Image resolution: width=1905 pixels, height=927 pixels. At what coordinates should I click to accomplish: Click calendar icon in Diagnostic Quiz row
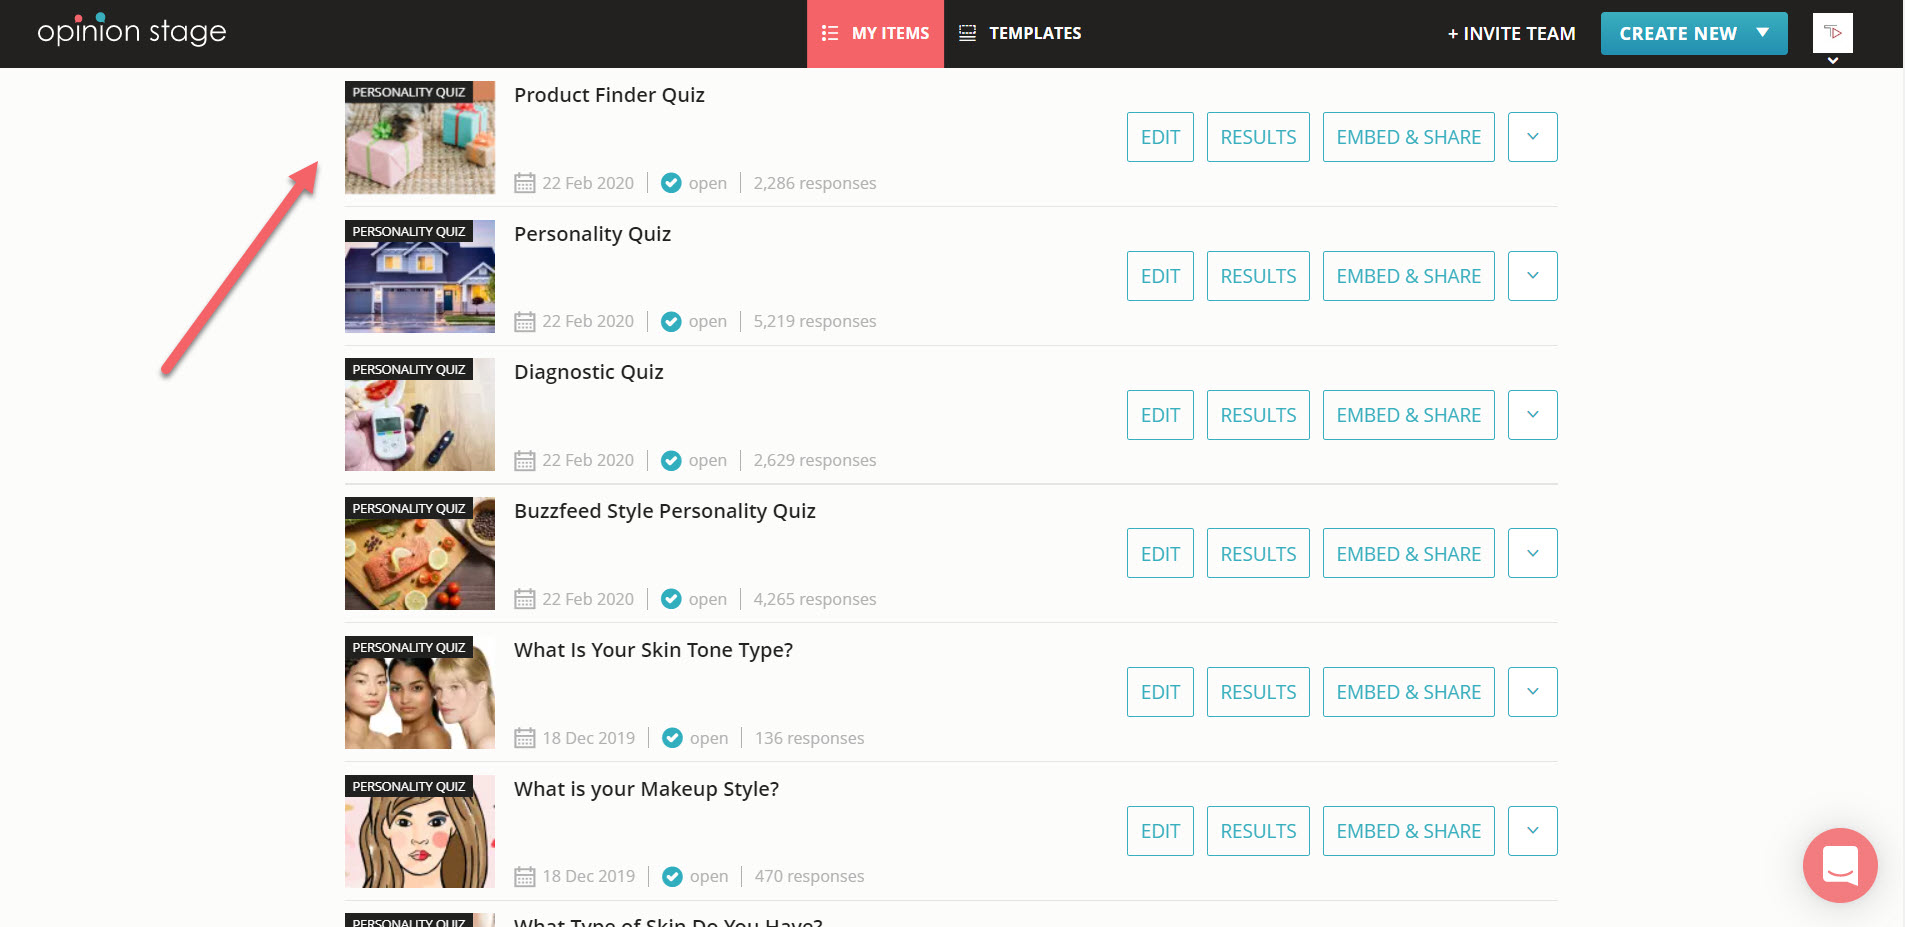tap(525, 460)
